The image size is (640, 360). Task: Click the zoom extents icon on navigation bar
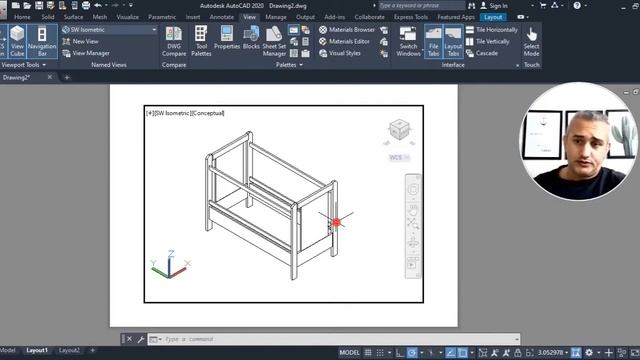[x=413, y=223]
